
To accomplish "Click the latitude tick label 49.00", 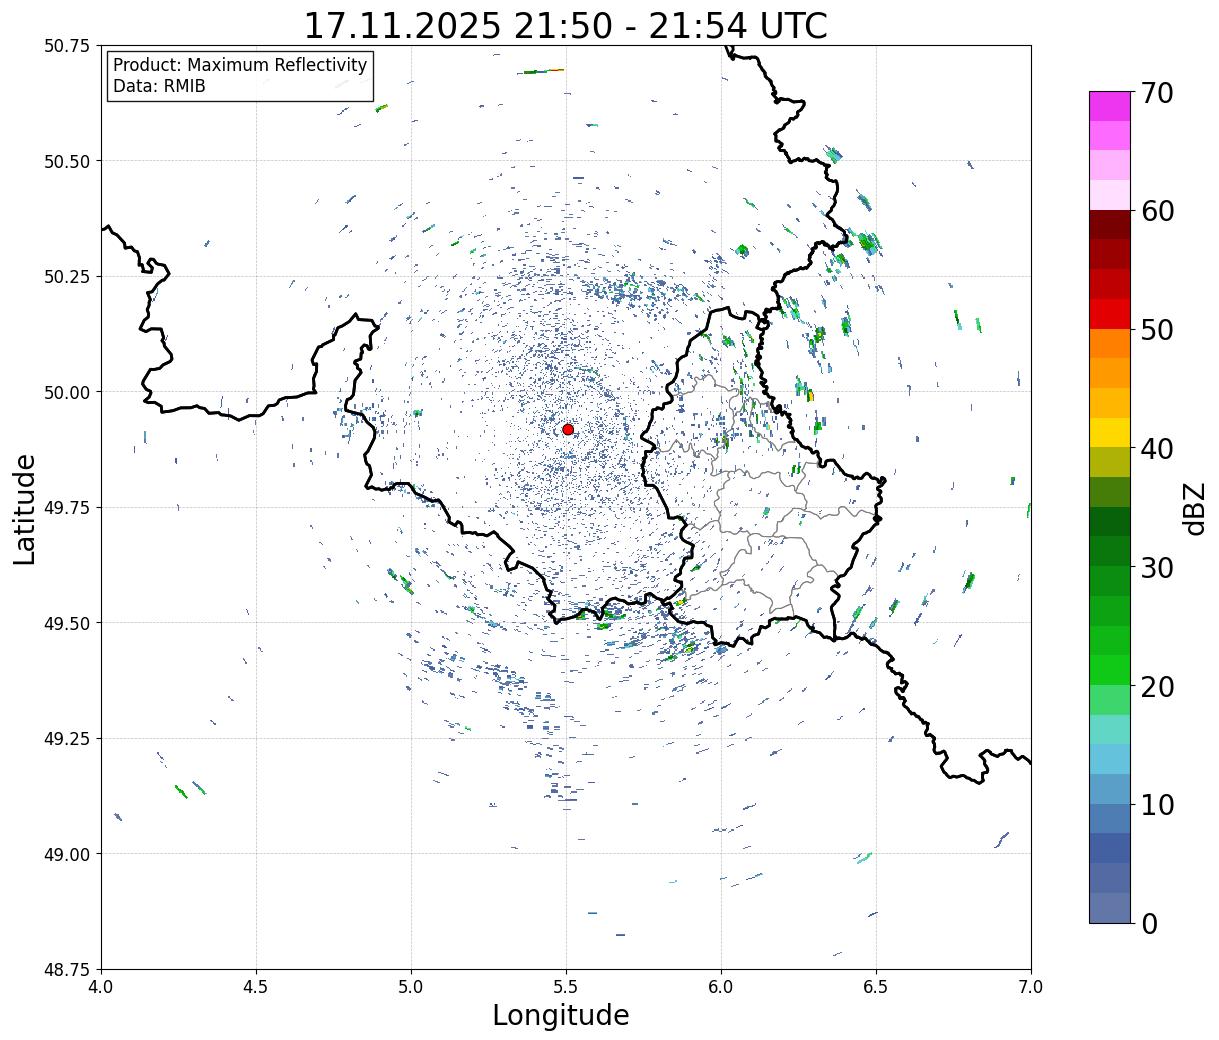I will point(67,854).
